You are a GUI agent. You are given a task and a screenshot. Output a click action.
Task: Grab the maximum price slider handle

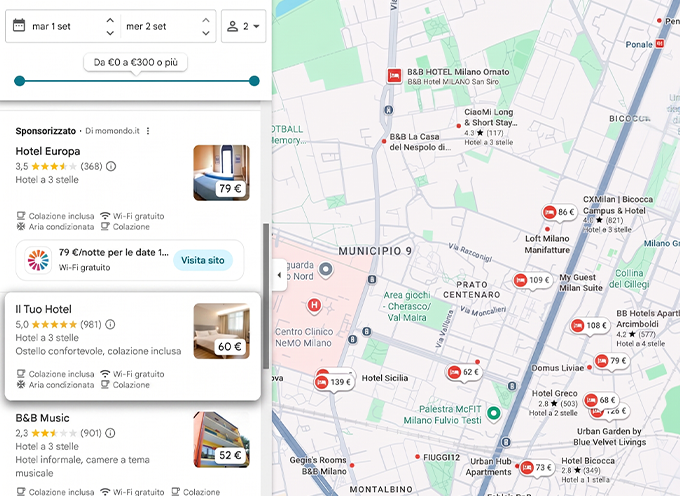[255, 81]
